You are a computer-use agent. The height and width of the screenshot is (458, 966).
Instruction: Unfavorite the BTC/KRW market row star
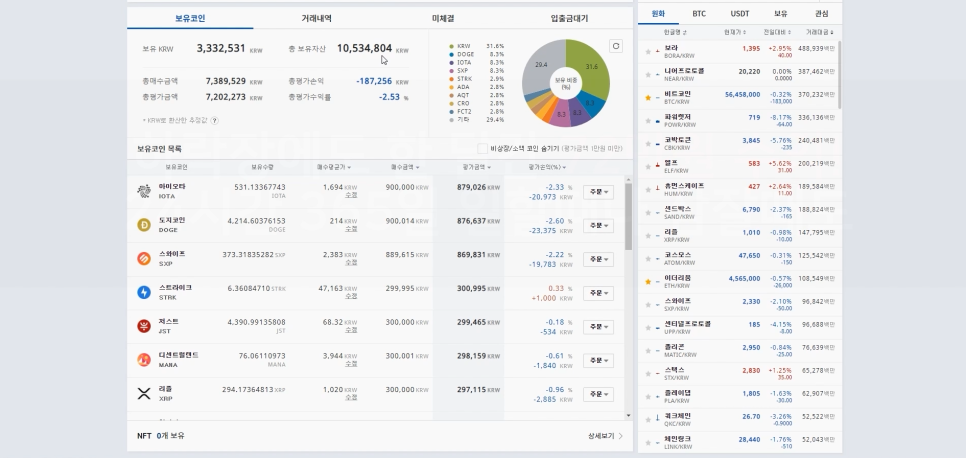pyautogui.click(x=647, y=97)
